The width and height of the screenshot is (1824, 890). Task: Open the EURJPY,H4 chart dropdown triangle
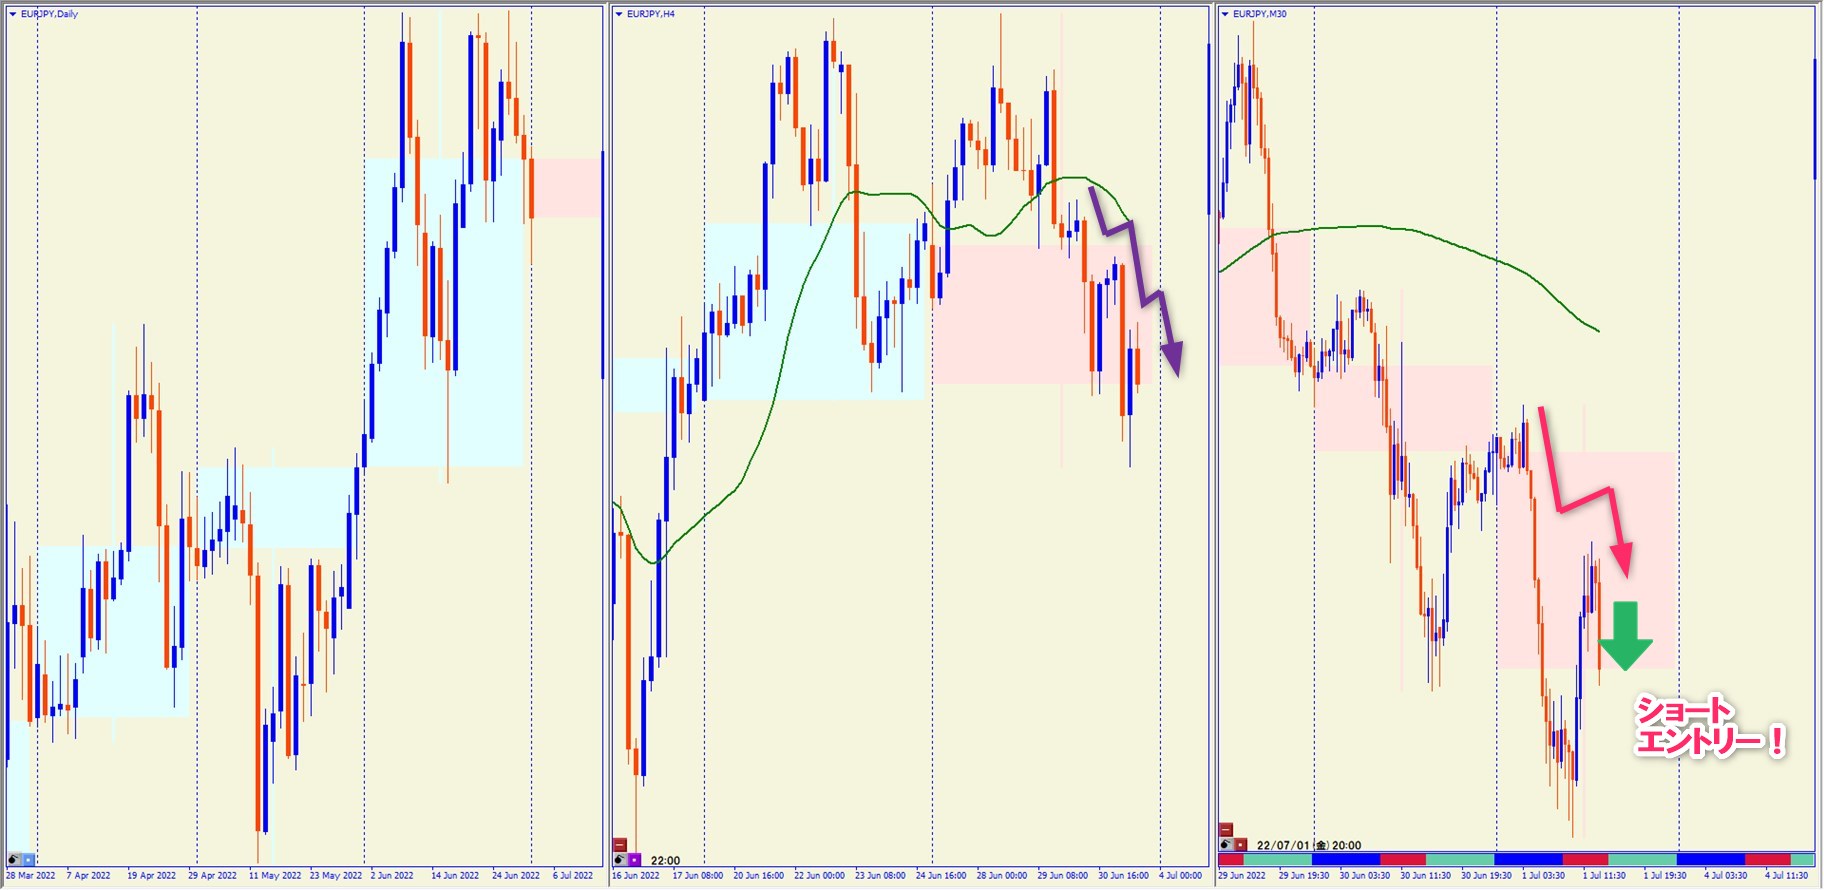click(x=619, y=14)
